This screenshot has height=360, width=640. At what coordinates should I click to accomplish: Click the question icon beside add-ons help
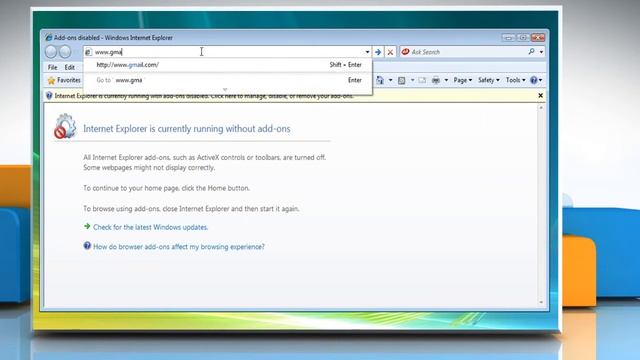(87, 246)
